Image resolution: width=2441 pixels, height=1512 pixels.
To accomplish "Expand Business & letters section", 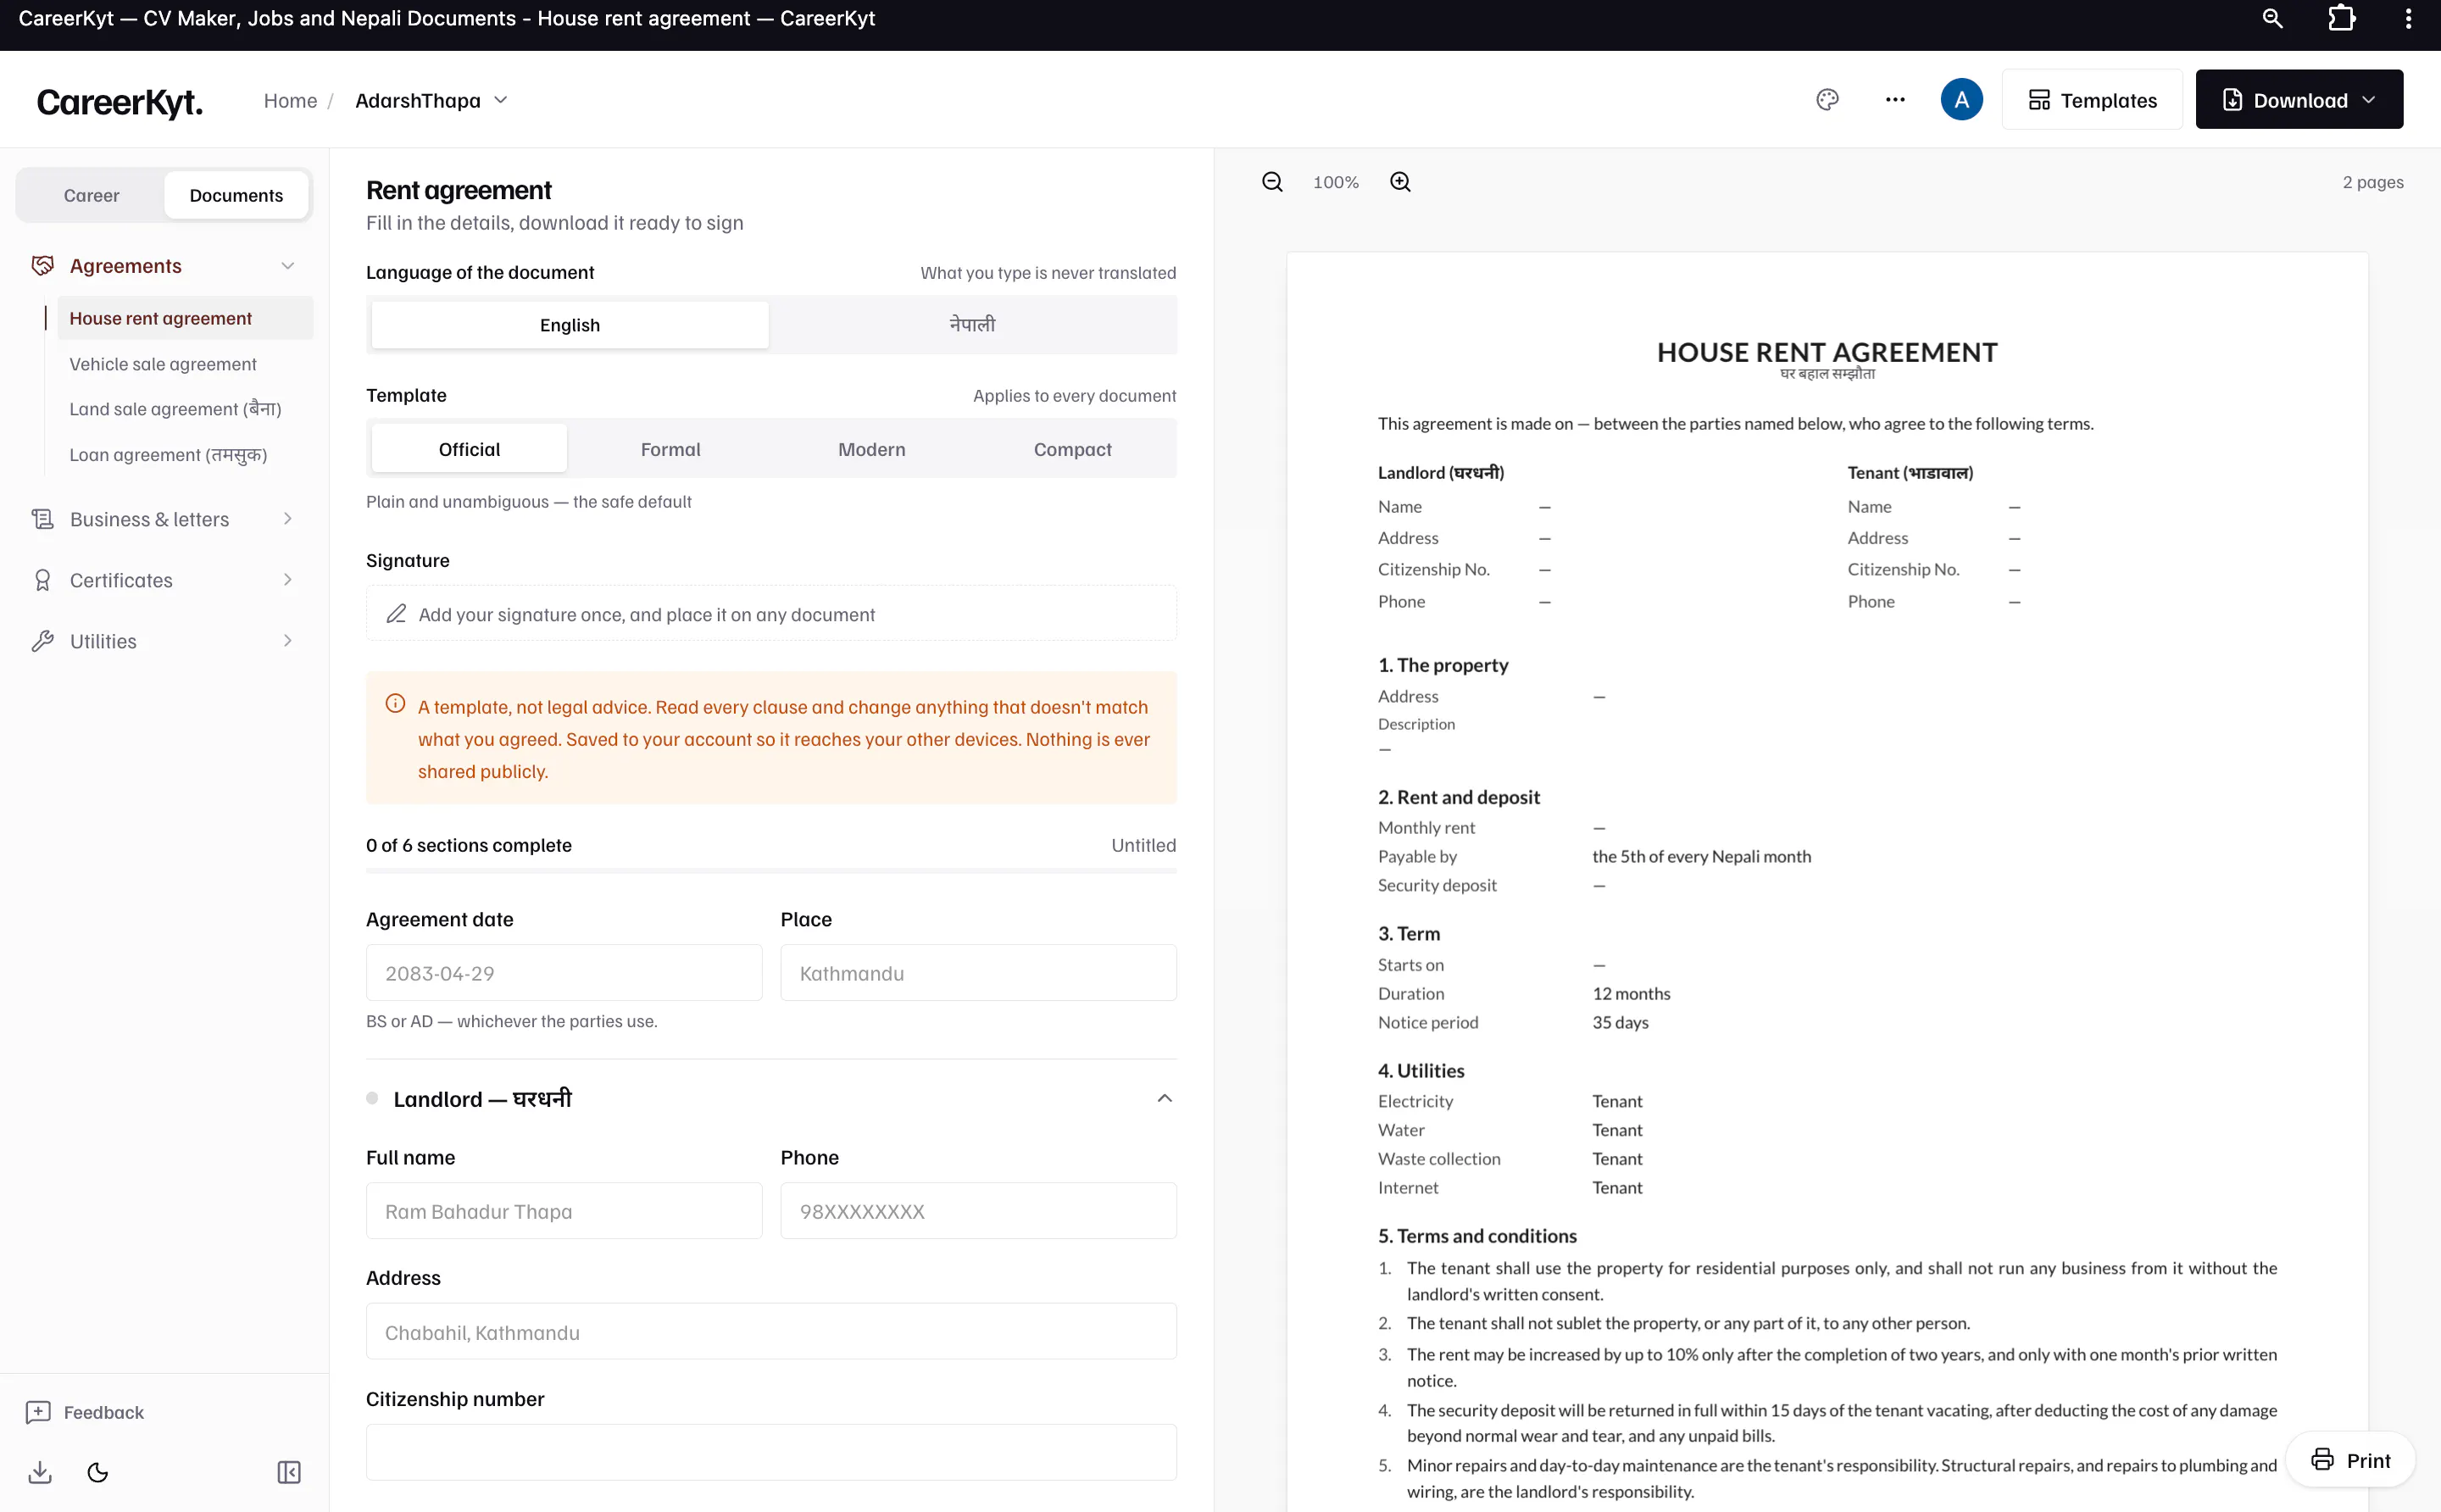I will pos(288,519).
